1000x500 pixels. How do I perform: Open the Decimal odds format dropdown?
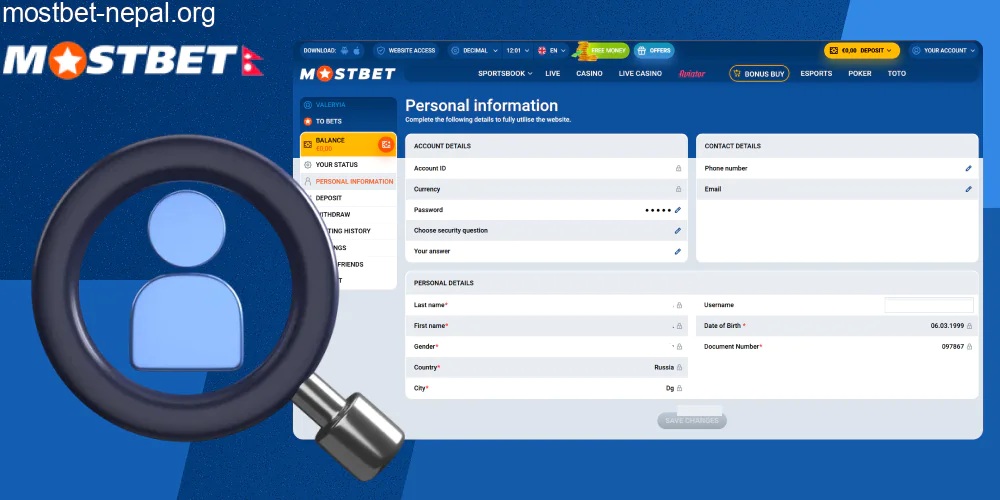[x=473, y=50]
